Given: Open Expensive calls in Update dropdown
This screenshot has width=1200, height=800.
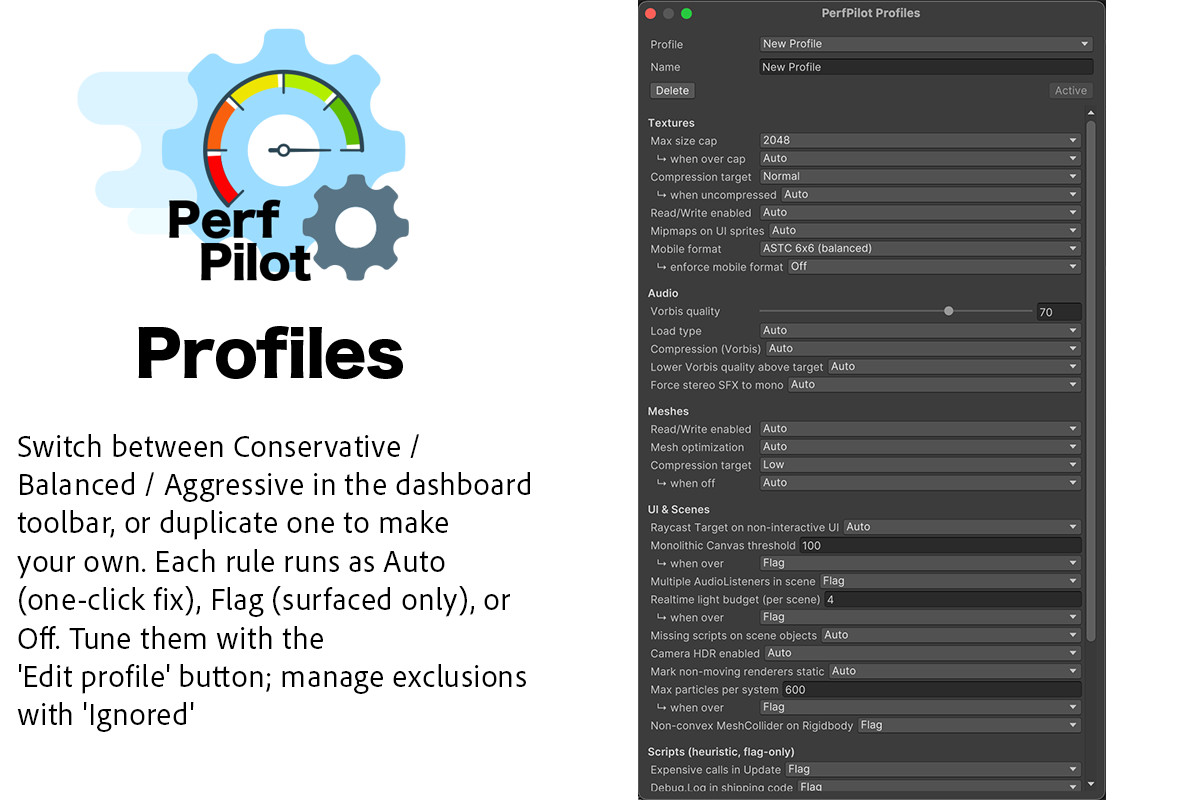Looking at the screenshot, I should [x=933, y=769].
